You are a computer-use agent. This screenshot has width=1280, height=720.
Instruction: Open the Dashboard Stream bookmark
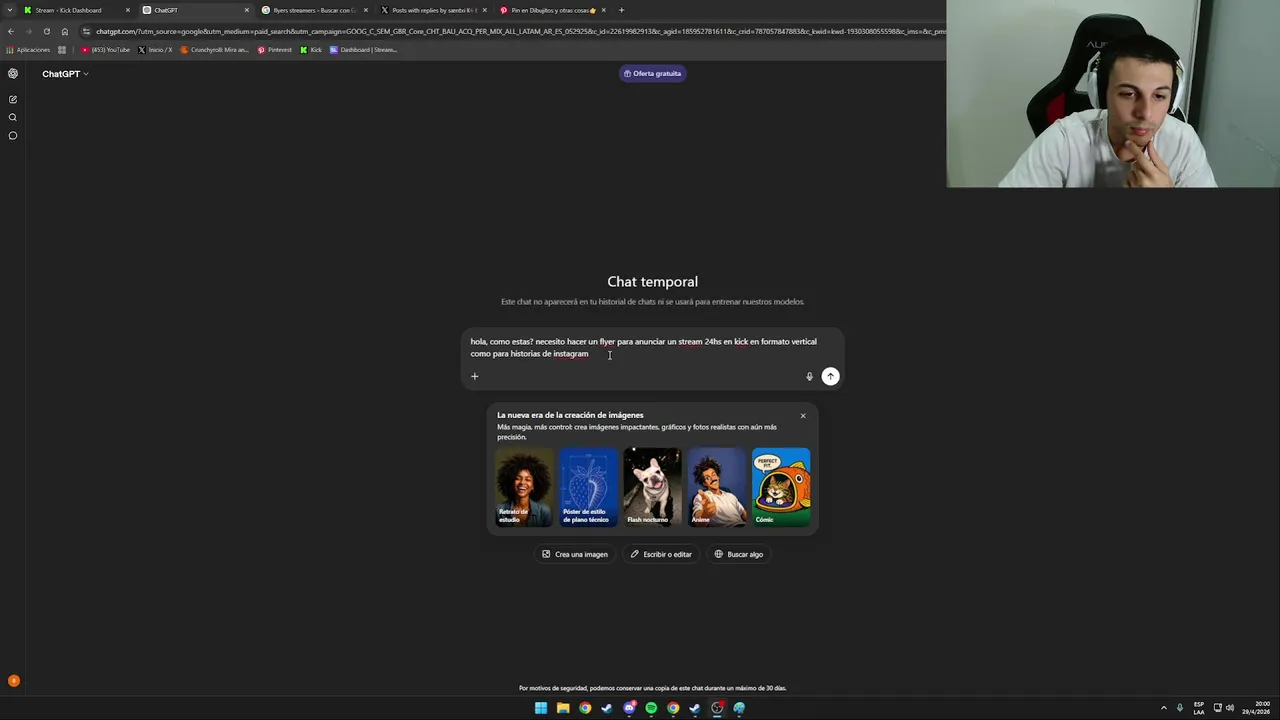[x=364, y=50]
